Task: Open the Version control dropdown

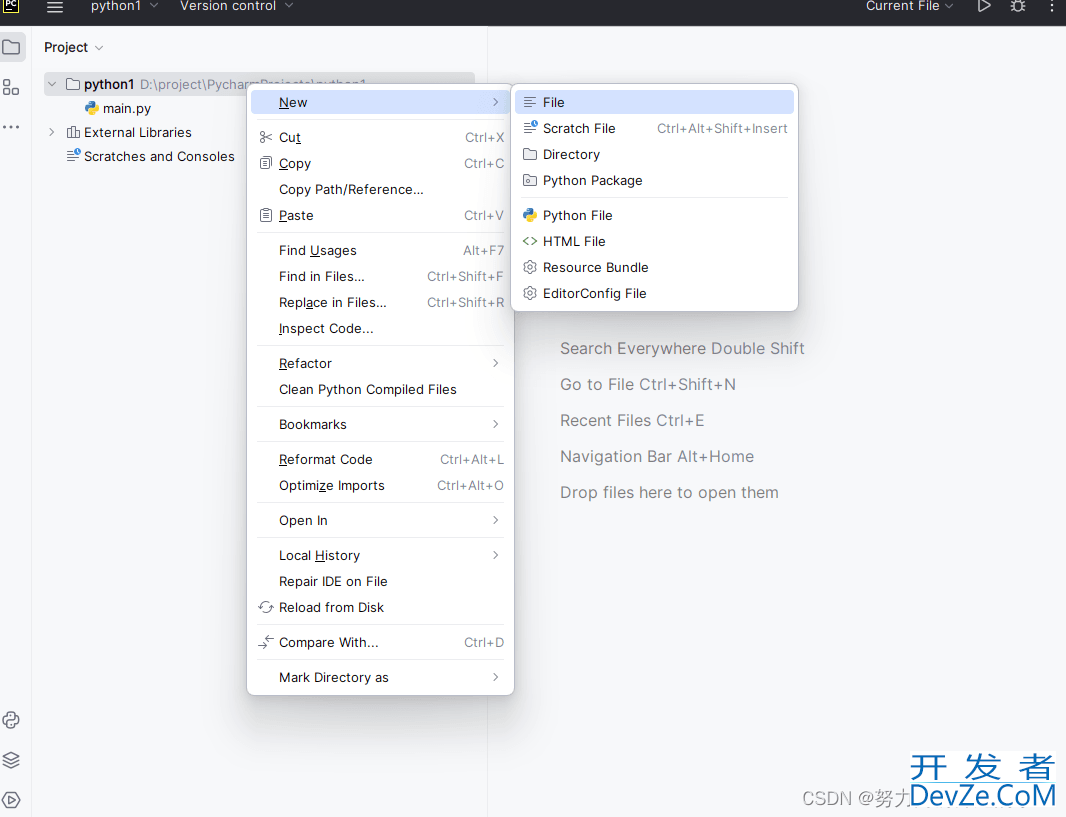Action: 237,6
